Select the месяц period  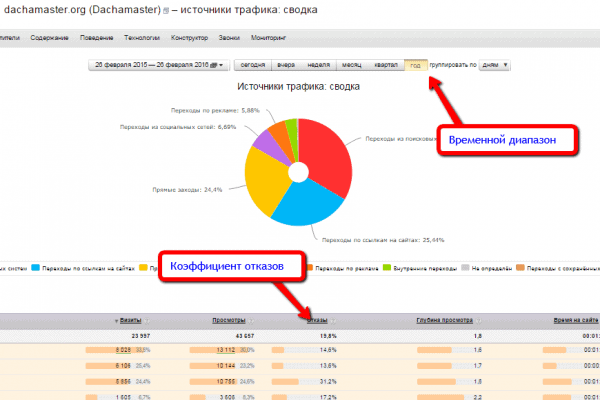pos(352,65)
